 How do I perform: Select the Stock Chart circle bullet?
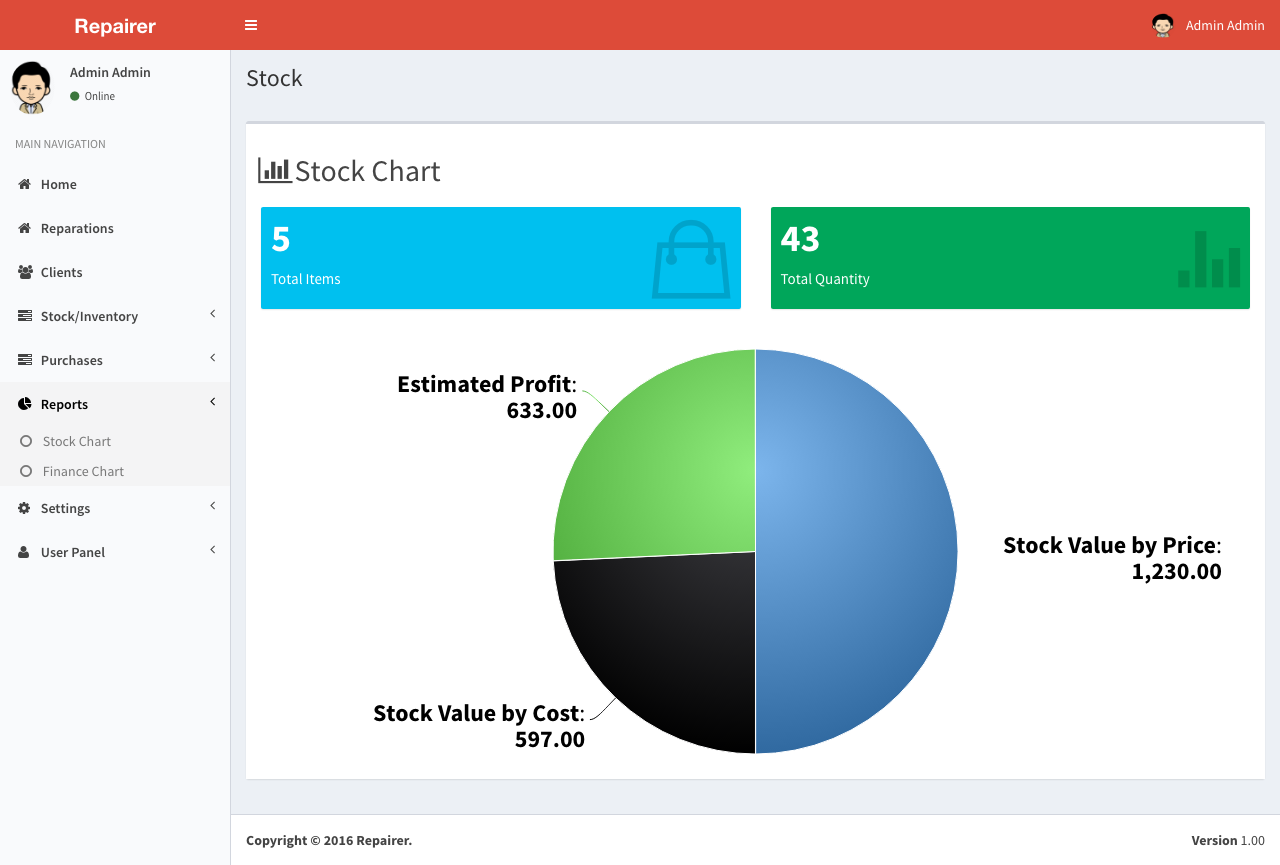[x=27, y=441]
